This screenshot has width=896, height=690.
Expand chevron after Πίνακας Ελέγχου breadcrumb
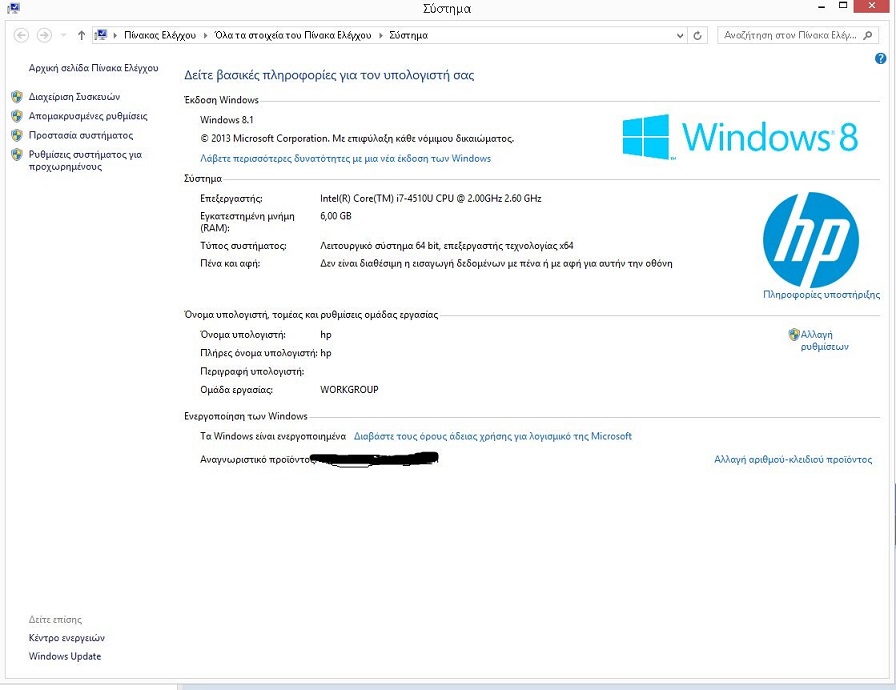pos(206,35)
